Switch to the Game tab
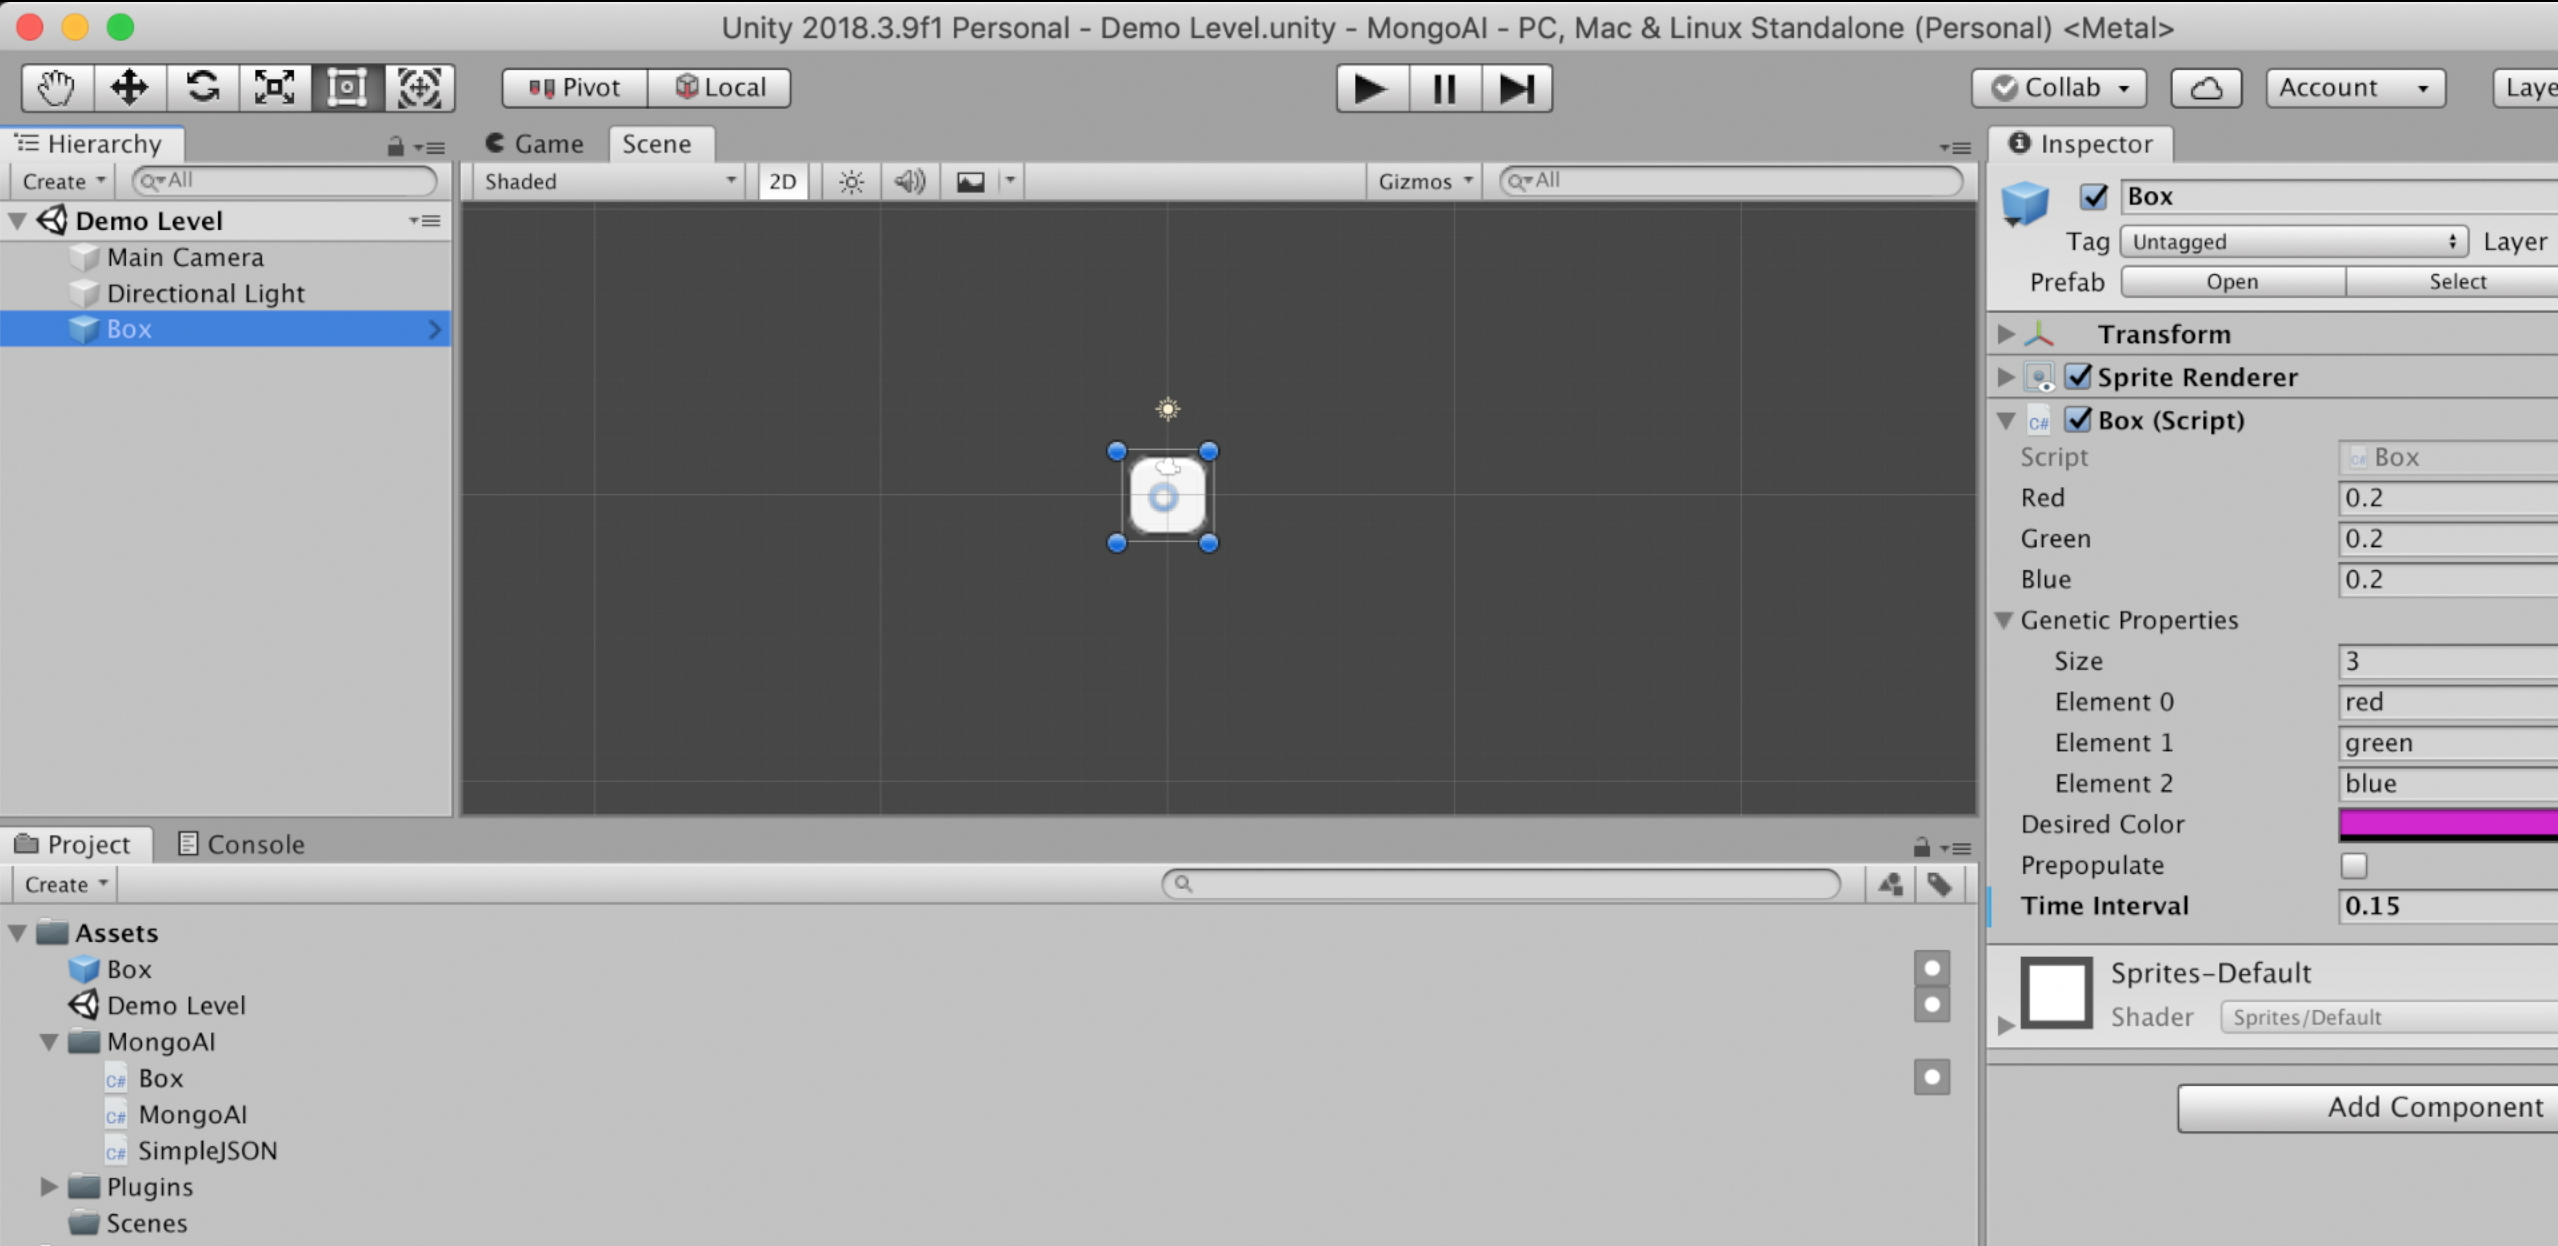 click(535, 144)
